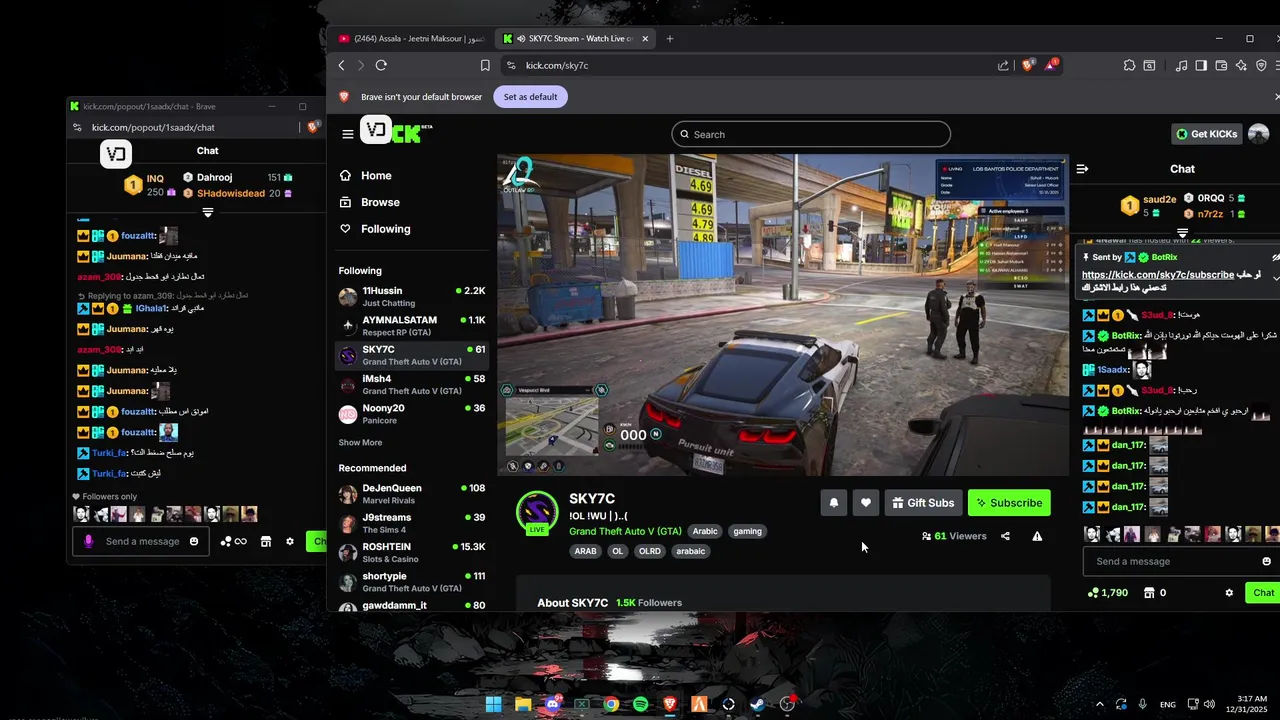Viewport: 1280px width, 720px height.
Task: Open a new browser tab
Action: (670, 39)
